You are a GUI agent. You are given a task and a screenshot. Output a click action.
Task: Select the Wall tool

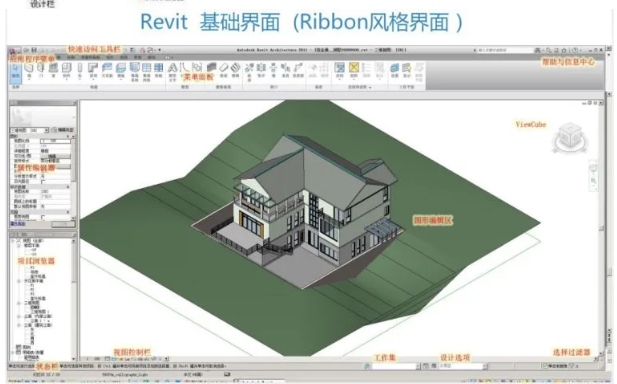pos(29,71)
